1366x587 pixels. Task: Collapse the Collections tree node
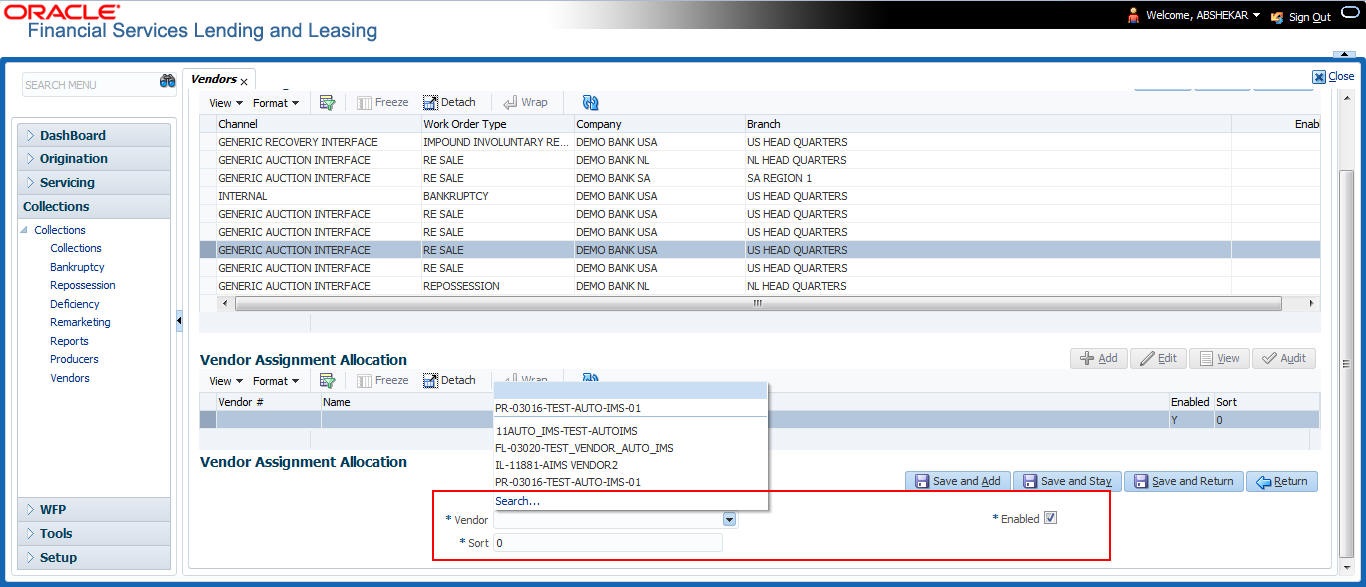pyautogui.click(x=25, y=230)
